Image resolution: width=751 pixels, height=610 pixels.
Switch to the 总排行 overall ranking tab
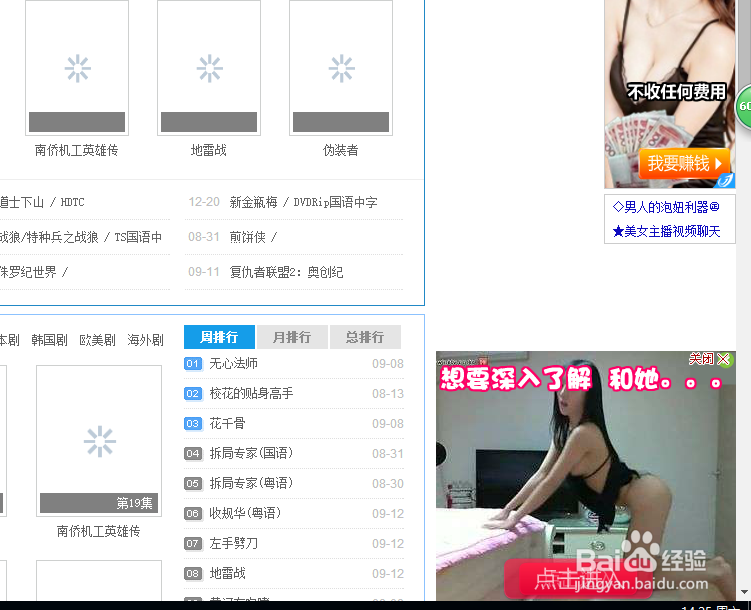[365, 337]
